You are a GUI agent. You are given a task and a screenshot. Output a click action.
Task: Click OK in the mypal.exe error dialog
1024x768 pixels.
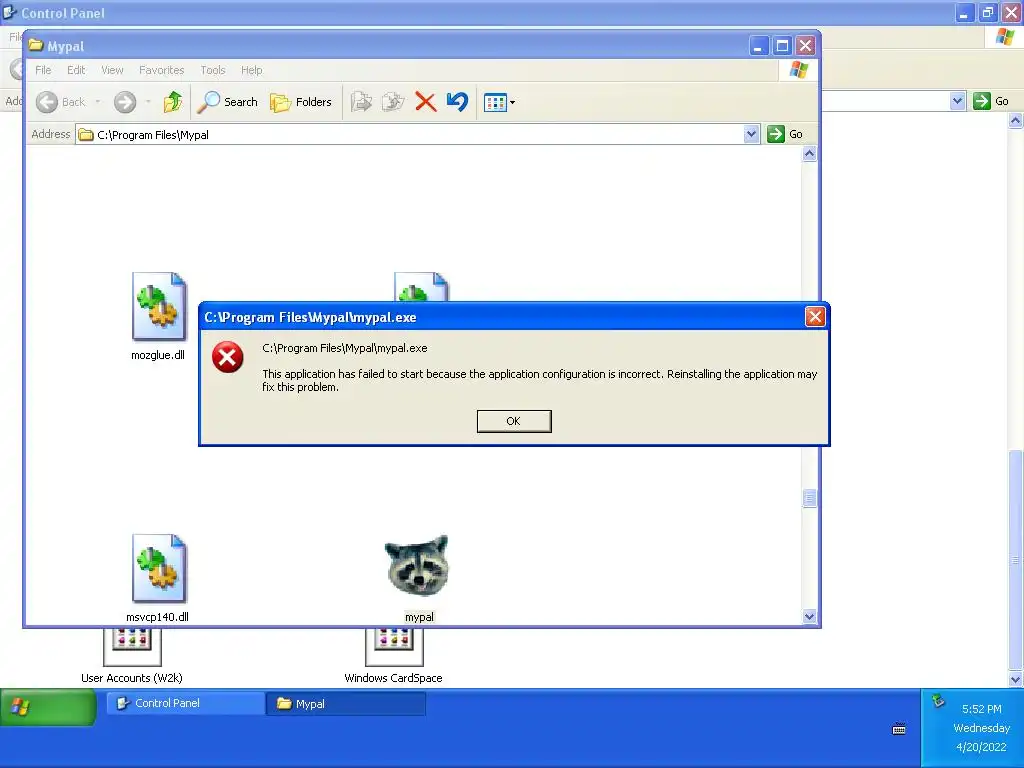(x=514, y=421)
